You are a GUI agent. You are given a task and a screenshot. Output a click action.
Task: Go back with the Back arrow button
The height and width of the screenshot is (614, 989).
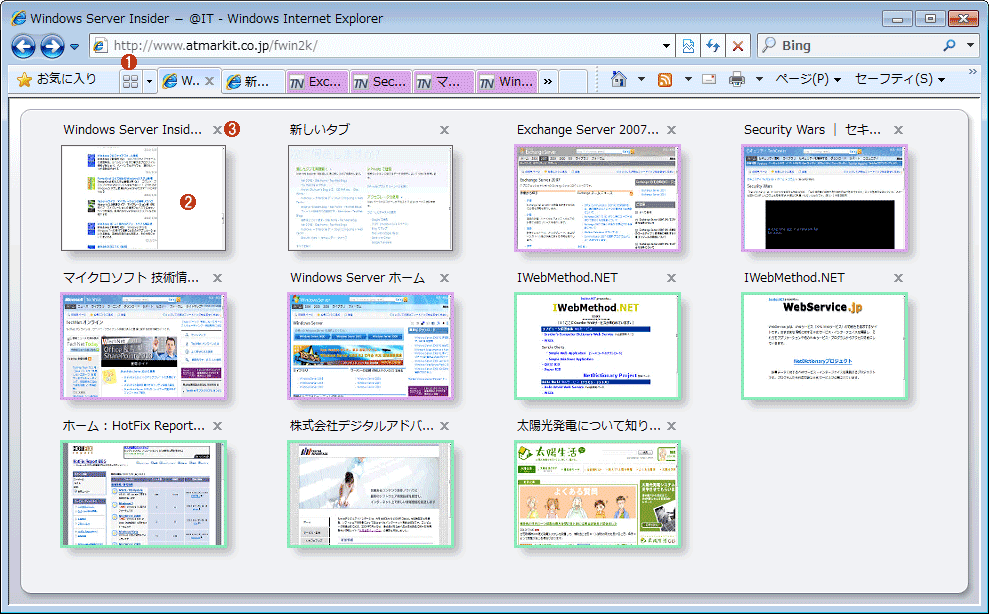(x=24, y=46)
